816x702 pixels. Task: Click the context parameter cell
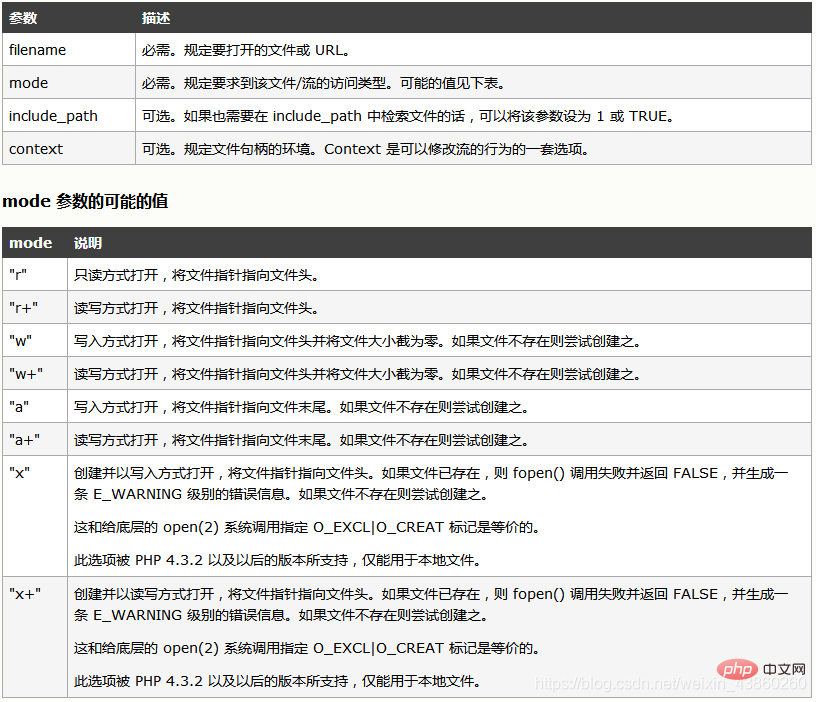(x=36, y=149)
